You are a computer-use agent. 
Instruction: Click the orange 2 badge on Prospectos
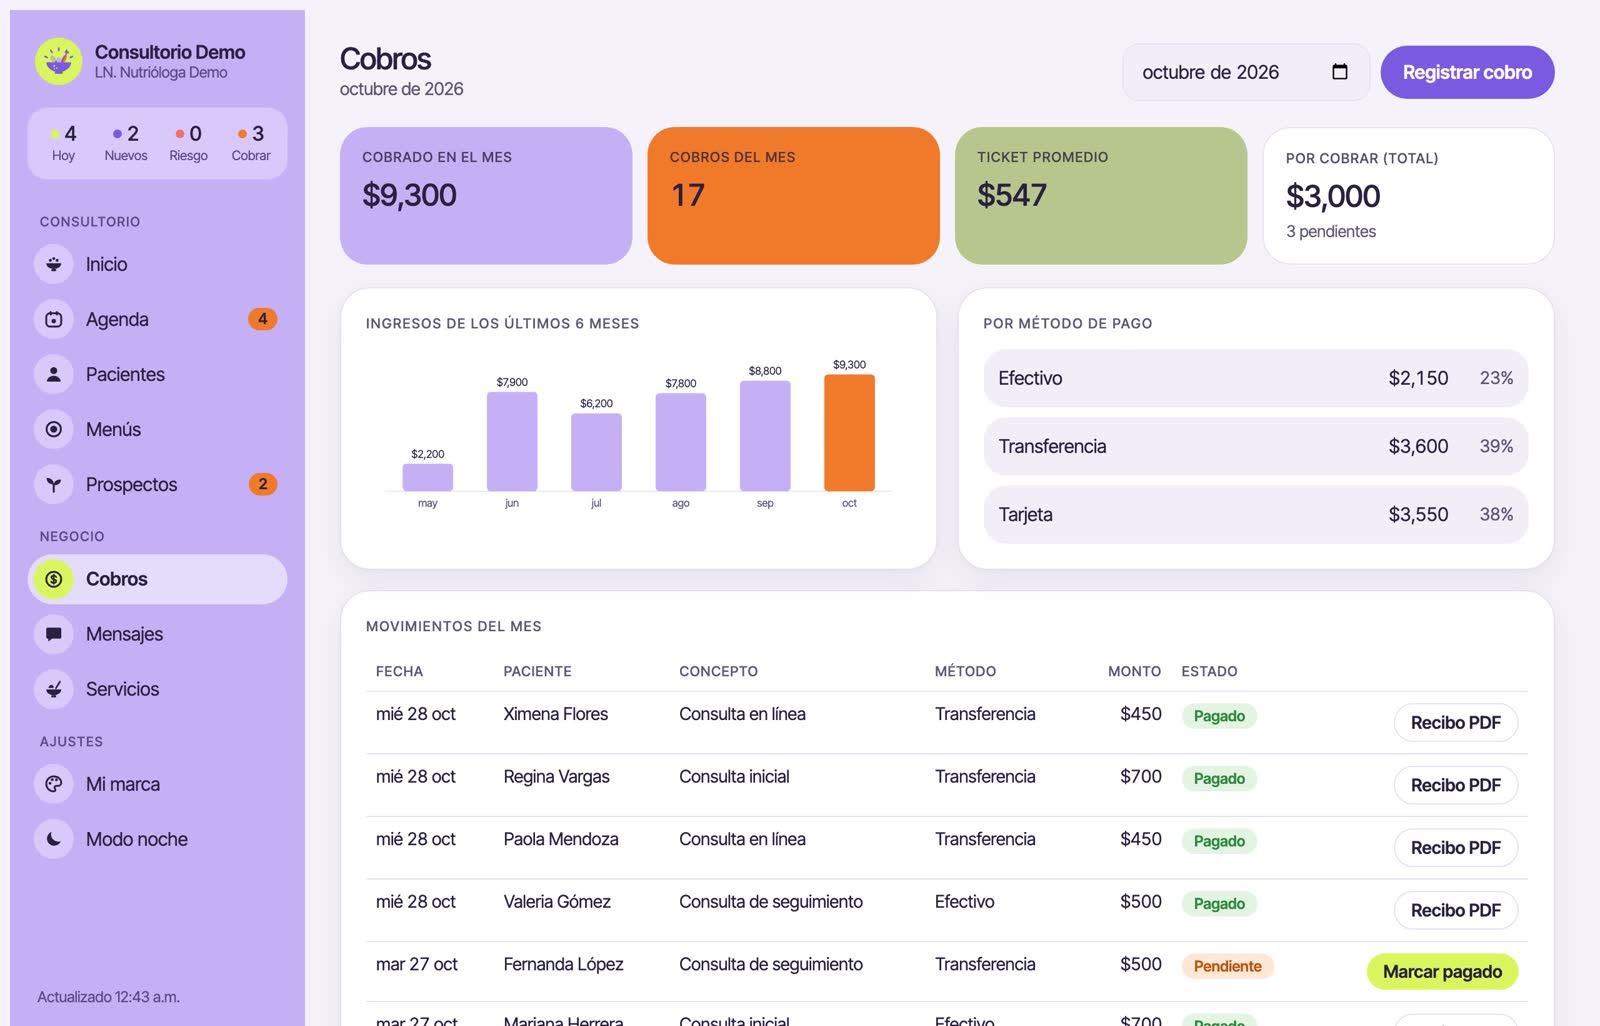tap(262, 484)
